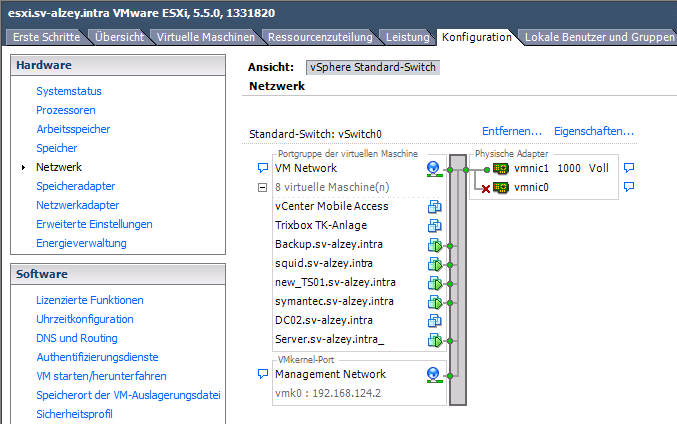Click the Trixbox TK-Anlage entry

click(321, 225)
